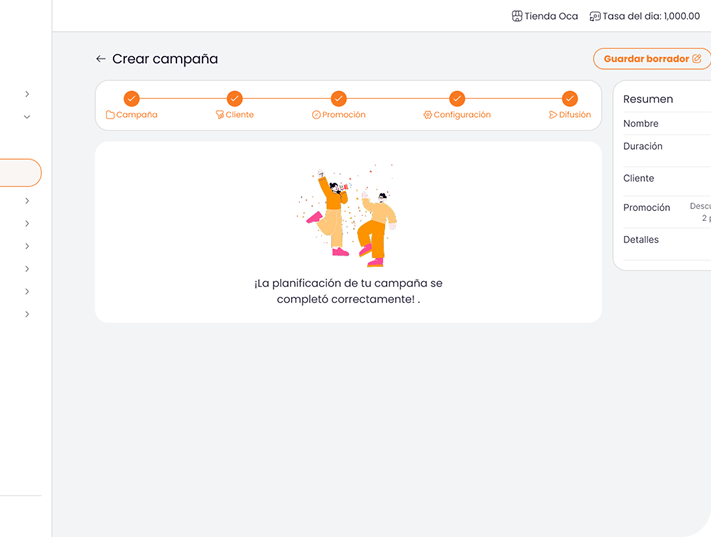Click the Difusión send icon
This screenshot has height=537, width=711.
coord(553,115)
